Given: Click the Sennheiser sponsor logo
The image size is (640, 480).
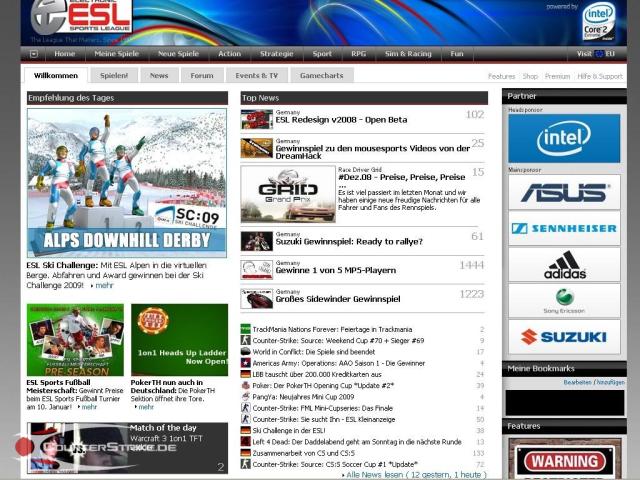Looking at the screenshot, I should pyautogui.click(x=564, y=228).
